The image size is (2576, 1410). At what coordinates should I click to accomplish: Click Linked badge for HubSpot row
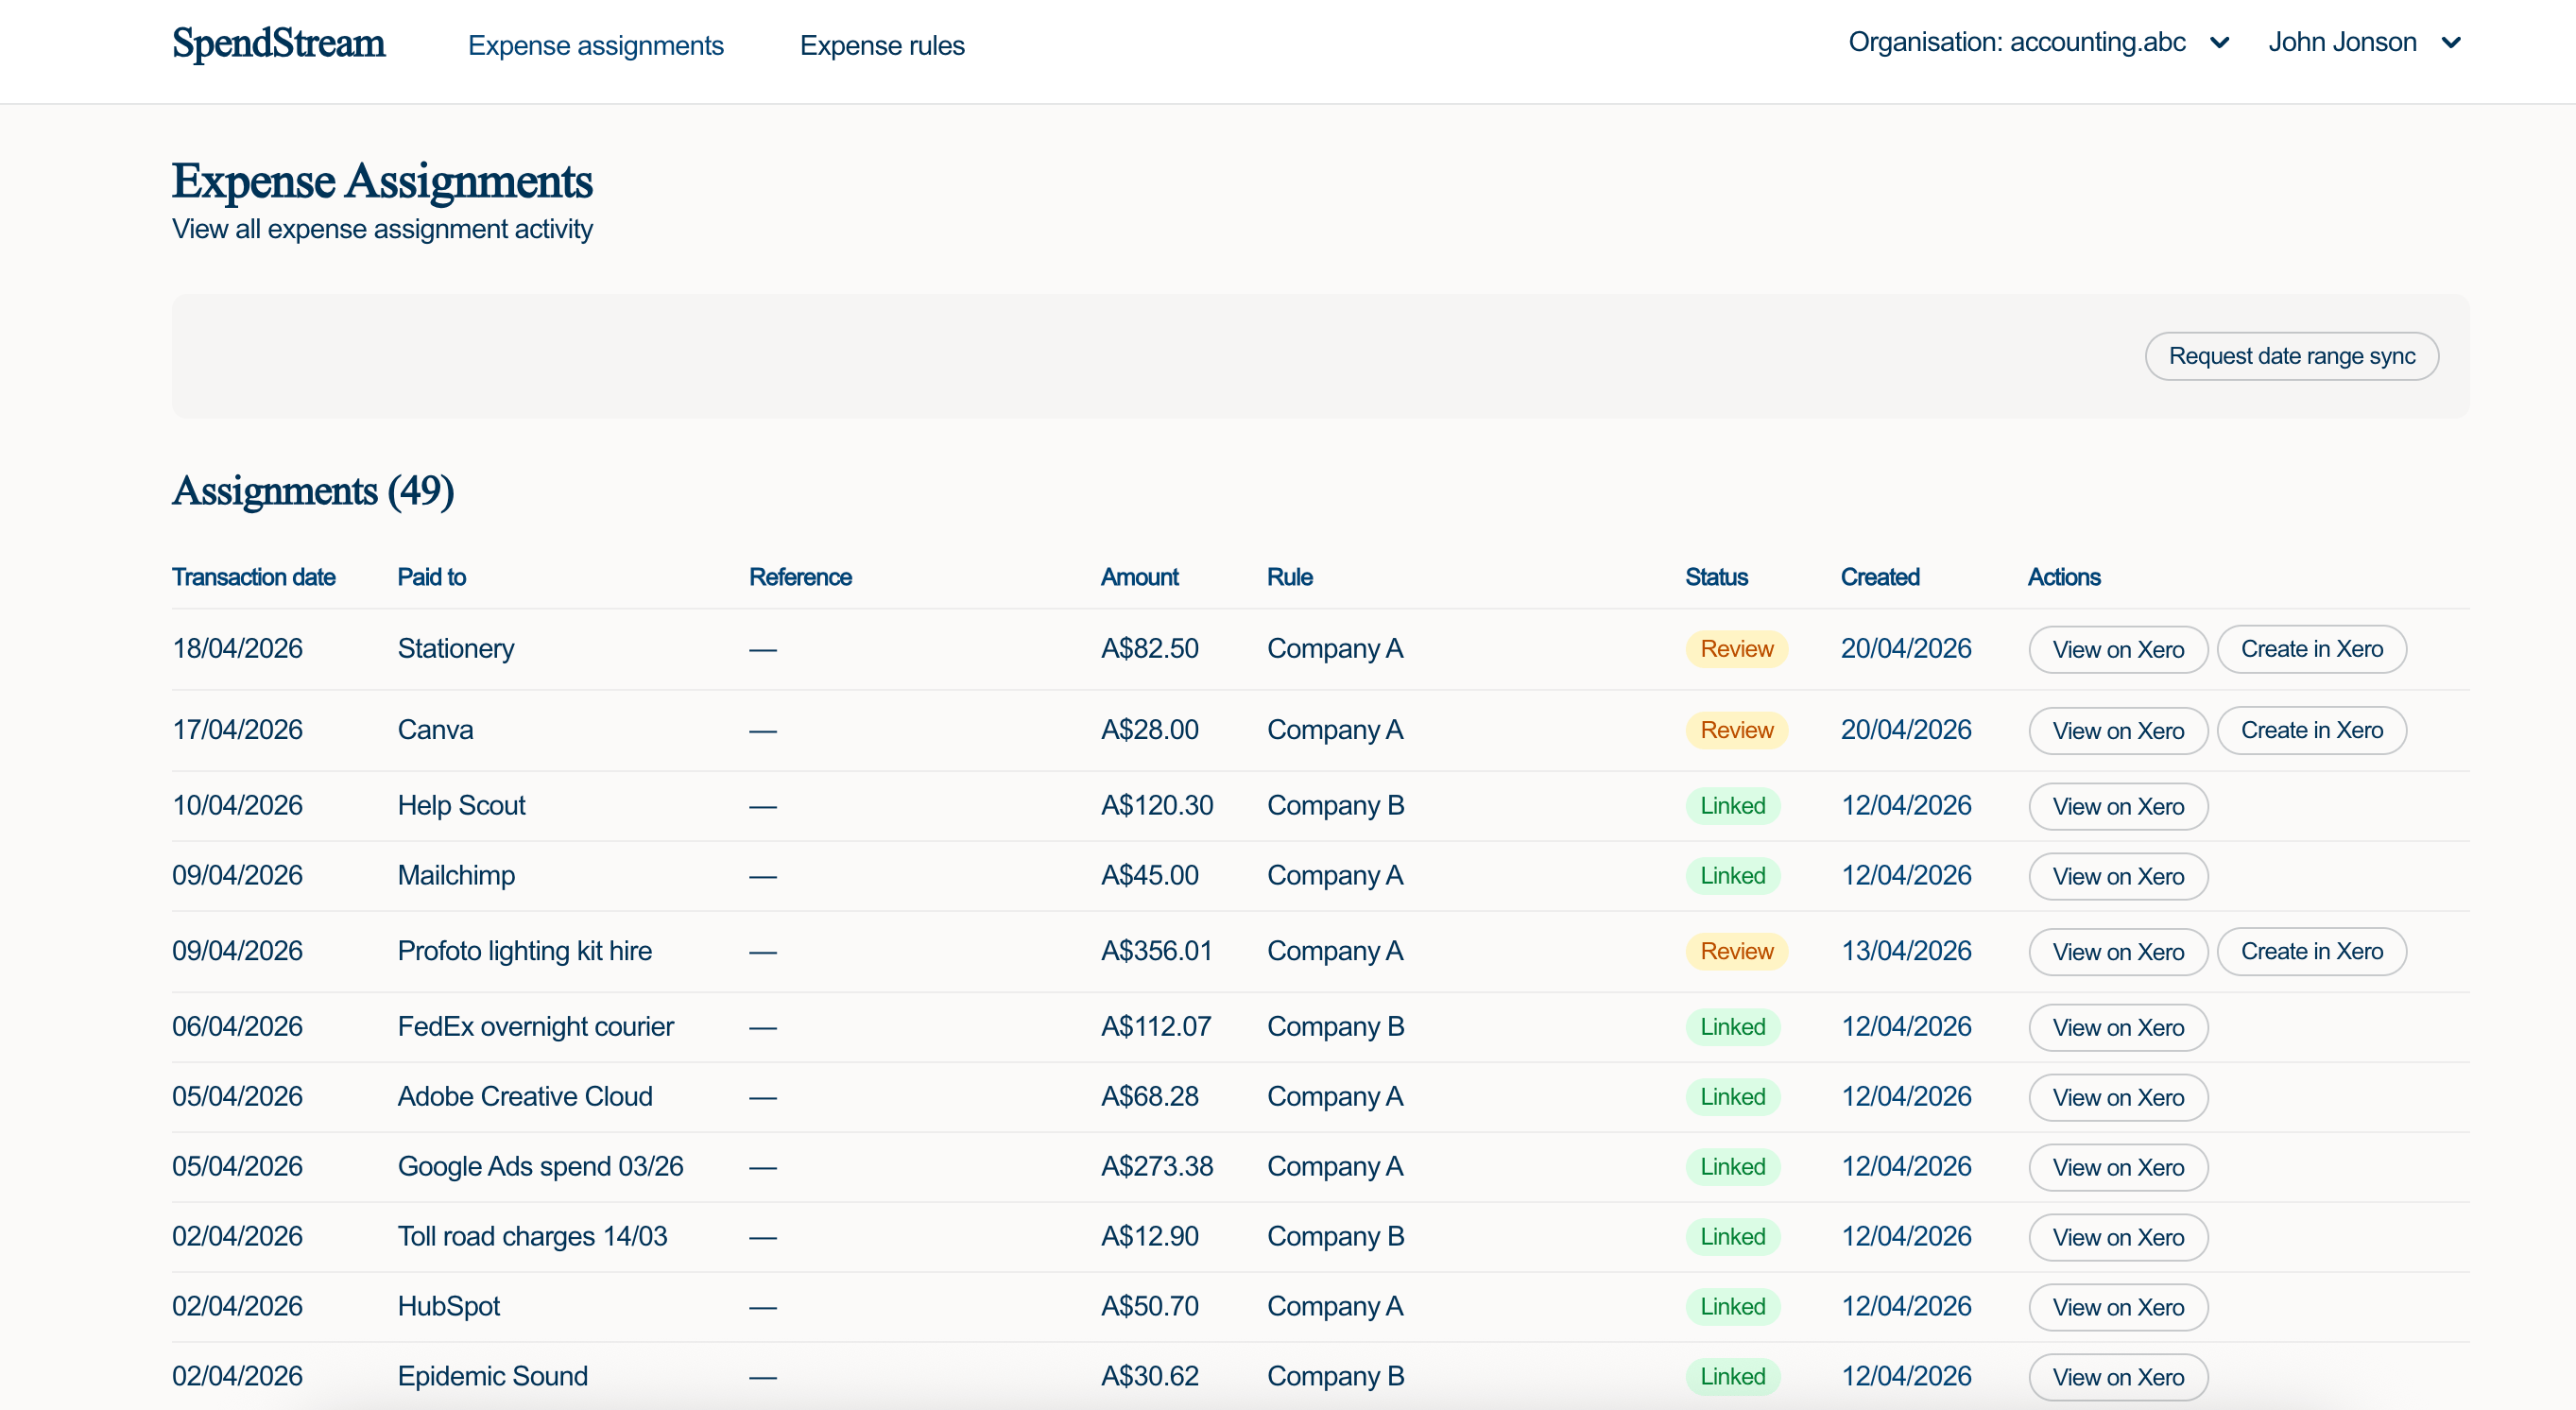pyautogui.click(x=1732, y=1307)
